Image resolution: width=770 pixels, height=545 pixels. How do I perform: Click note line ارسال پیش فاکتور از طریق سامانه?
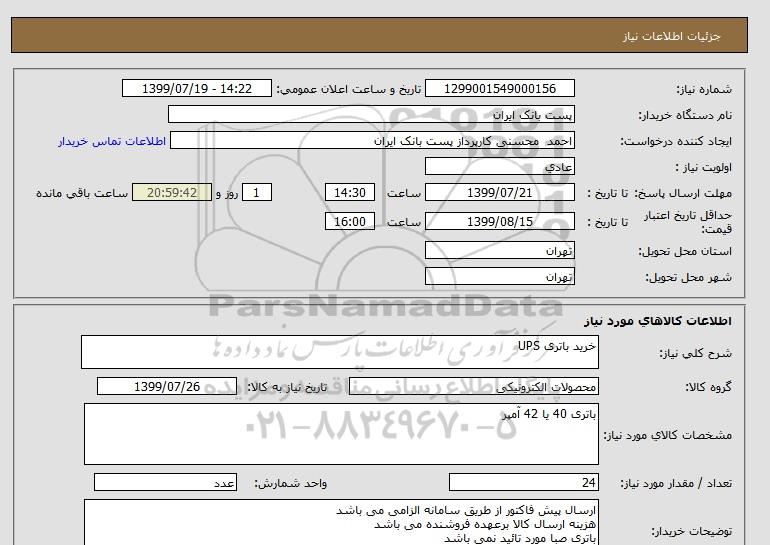click(x=466, y=511)
